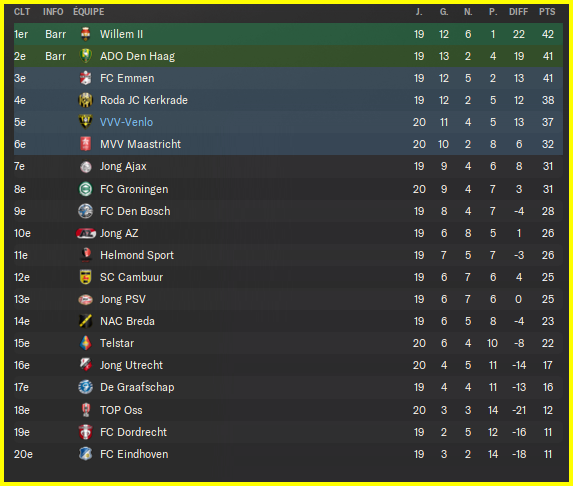Click the Willem II club crest

[x=86, y=34]
